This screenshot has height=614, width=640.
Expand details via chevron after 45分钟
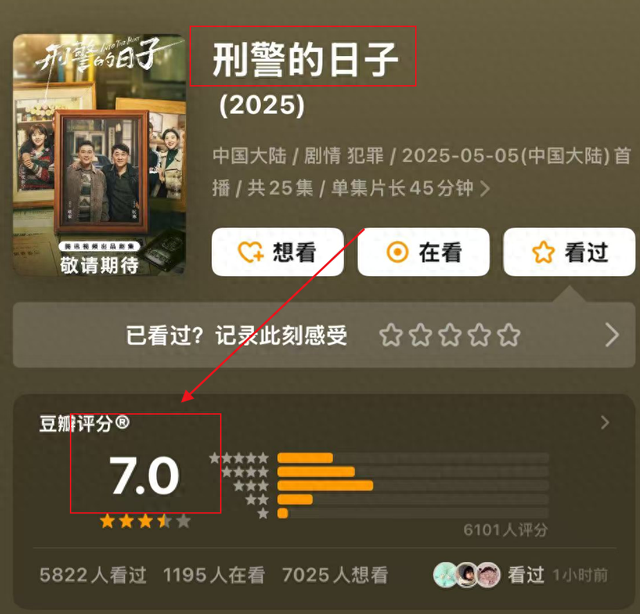485,189
